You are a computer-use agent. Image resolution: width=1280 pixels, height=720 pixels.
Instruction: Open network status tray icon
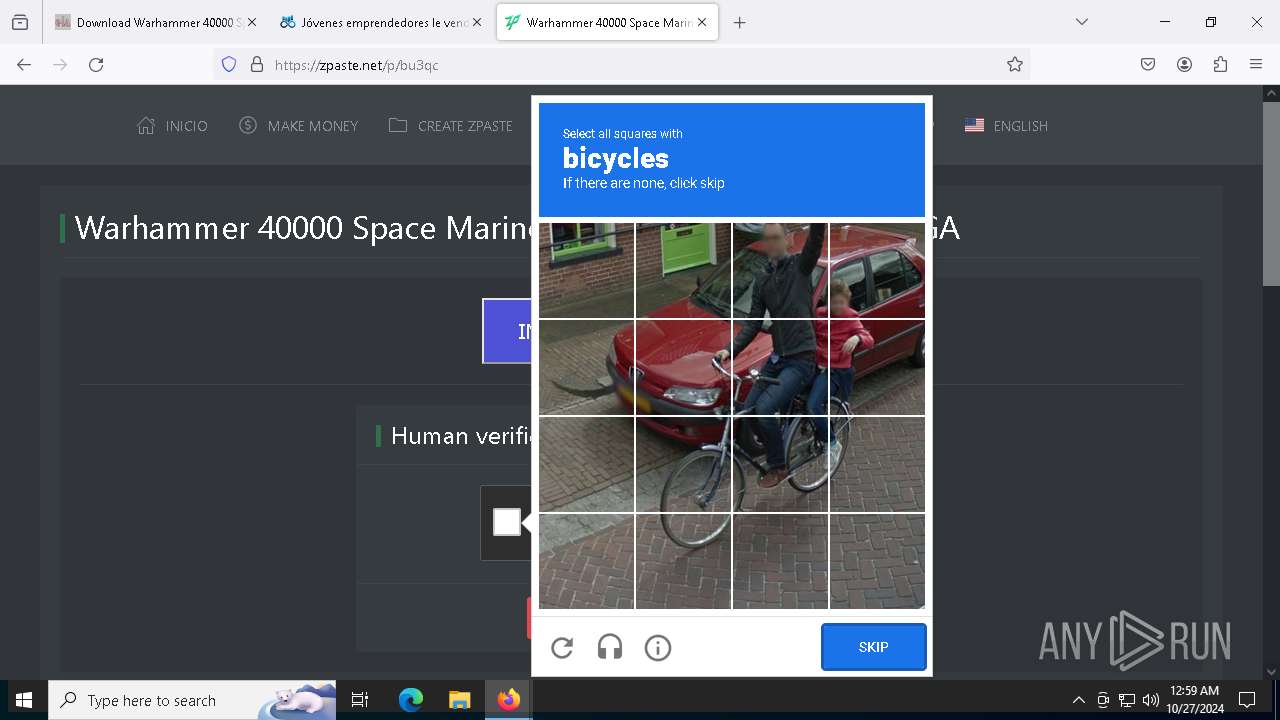pyautogui.click(x=1127, y=700)
